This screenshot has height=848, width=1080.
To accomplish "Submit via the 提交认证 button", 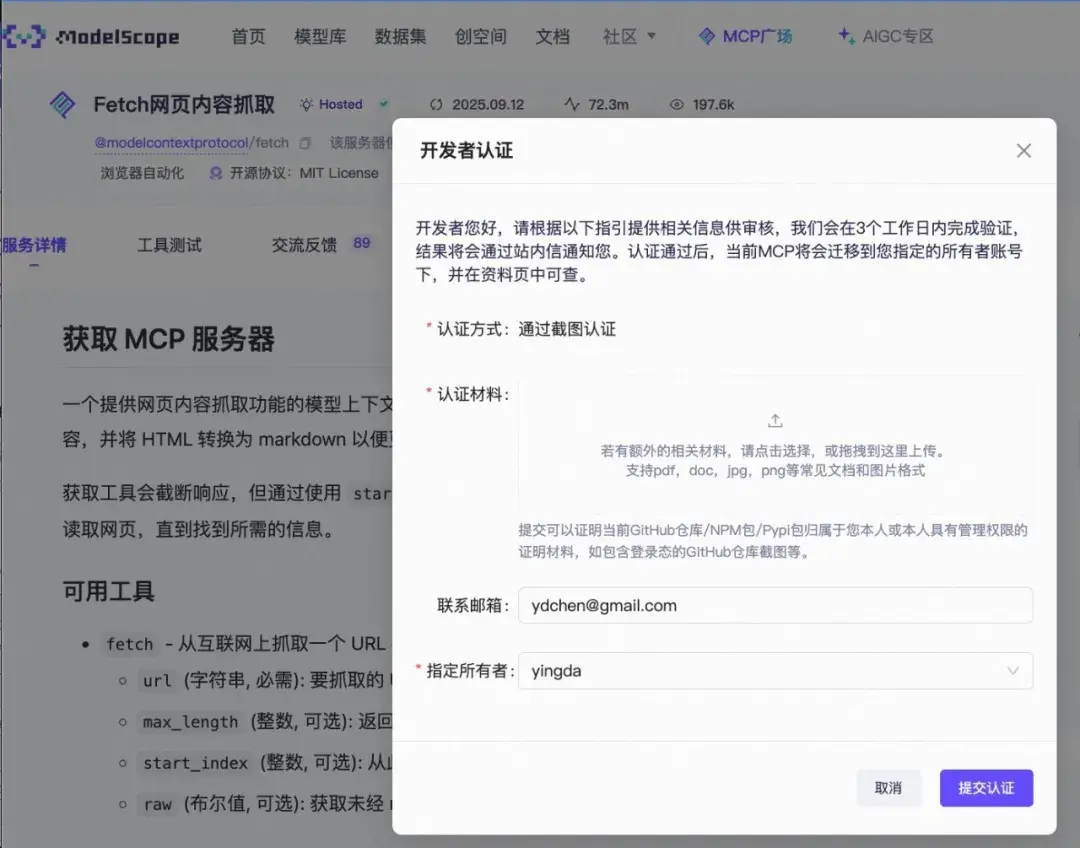I will coord(986,788).
